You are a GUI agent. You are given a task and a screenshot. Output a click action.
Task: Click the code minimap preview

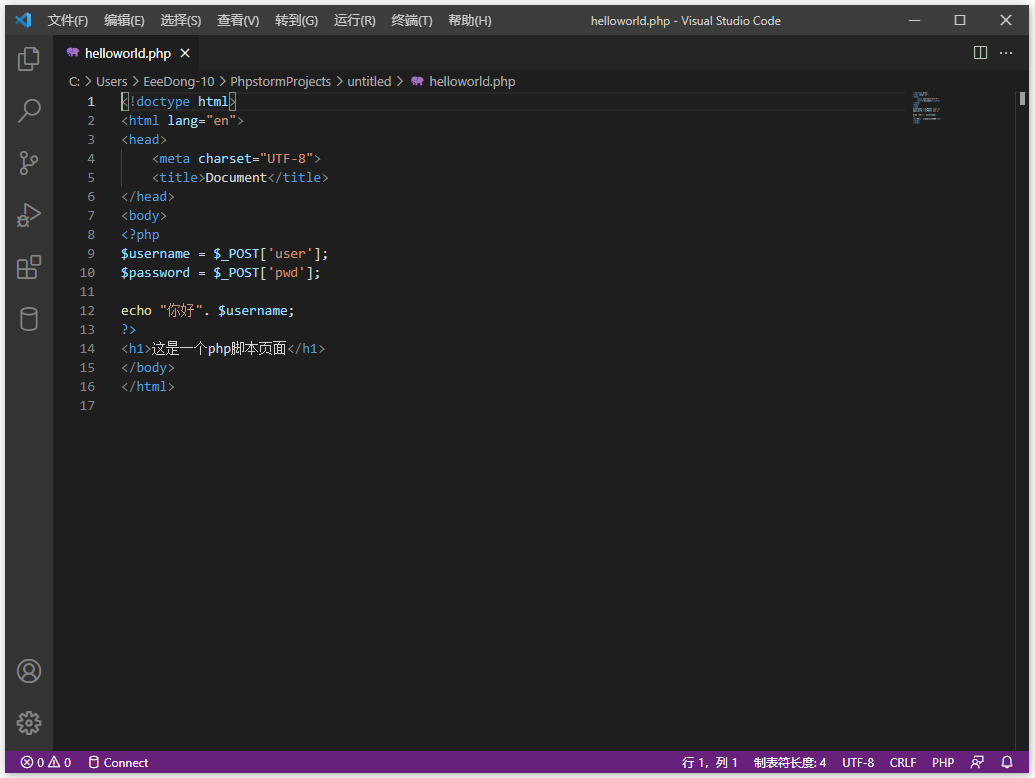(927, 107)
